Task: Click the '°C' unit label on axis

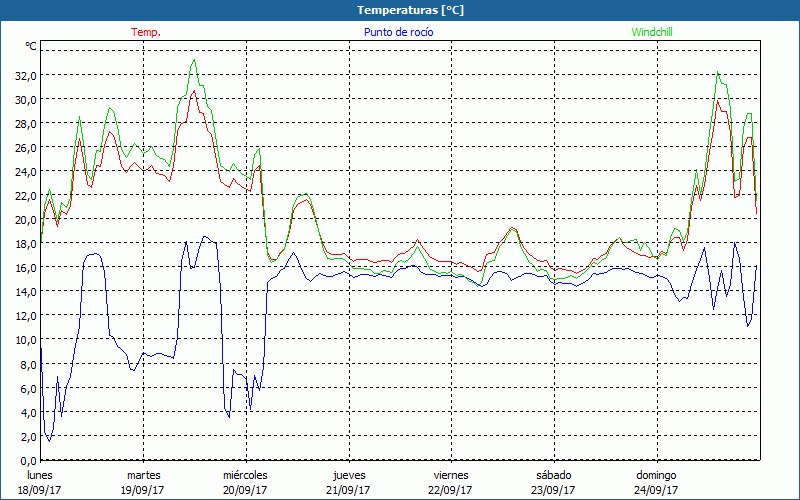Action: coord(31,47)
